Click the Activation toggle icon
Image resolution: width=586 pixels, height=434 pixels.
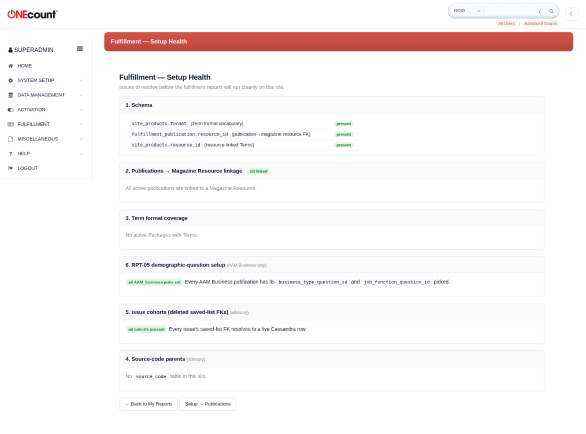pos(10,110)
